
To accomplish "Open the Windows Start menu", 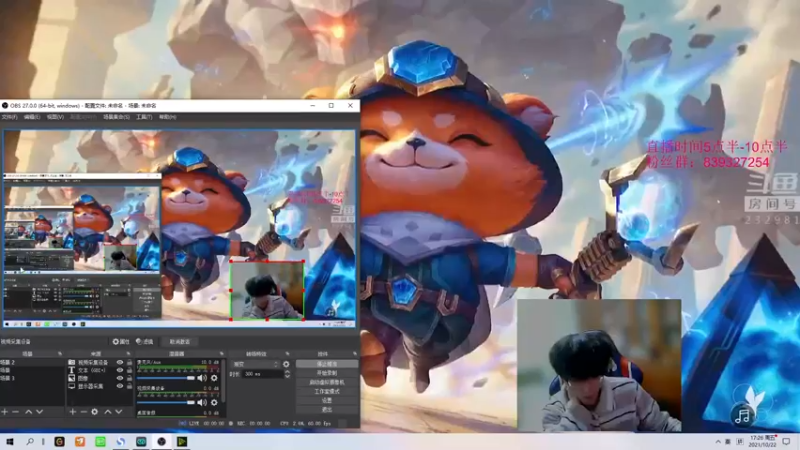I will coord(10,442).
